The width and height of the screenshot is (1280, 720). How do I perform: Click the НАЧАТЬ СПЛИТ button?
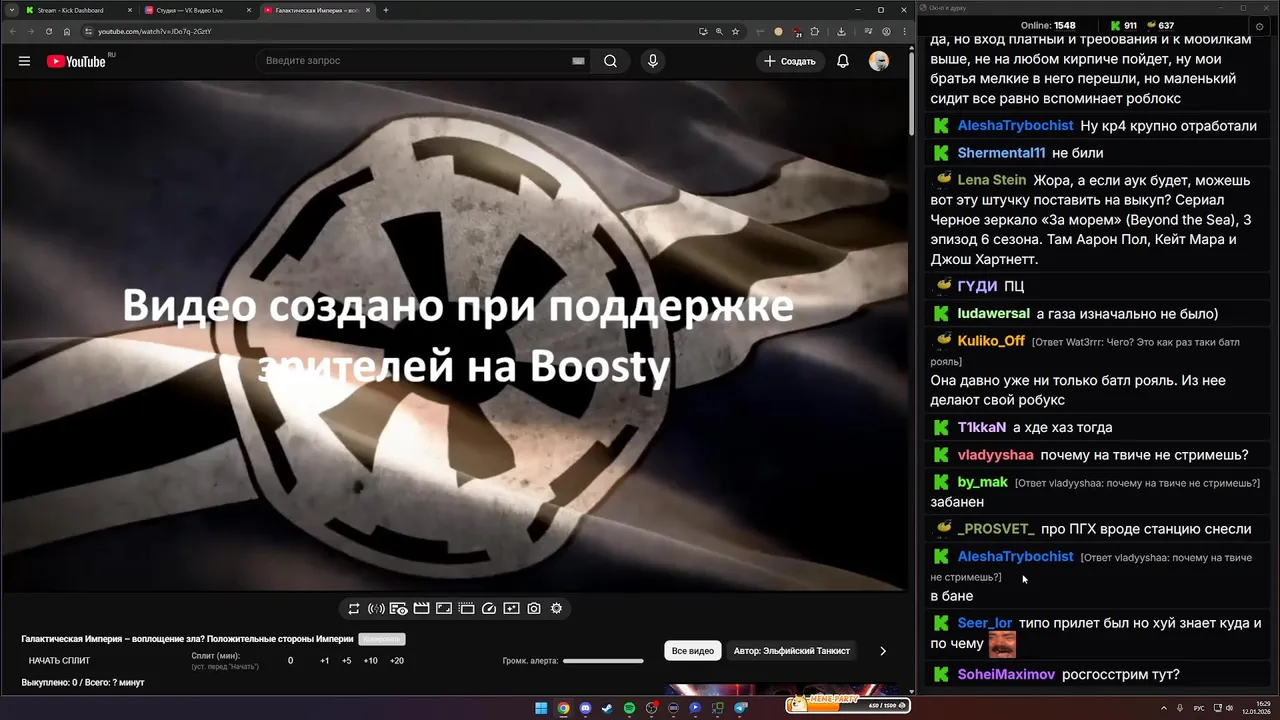pos(59,661)
